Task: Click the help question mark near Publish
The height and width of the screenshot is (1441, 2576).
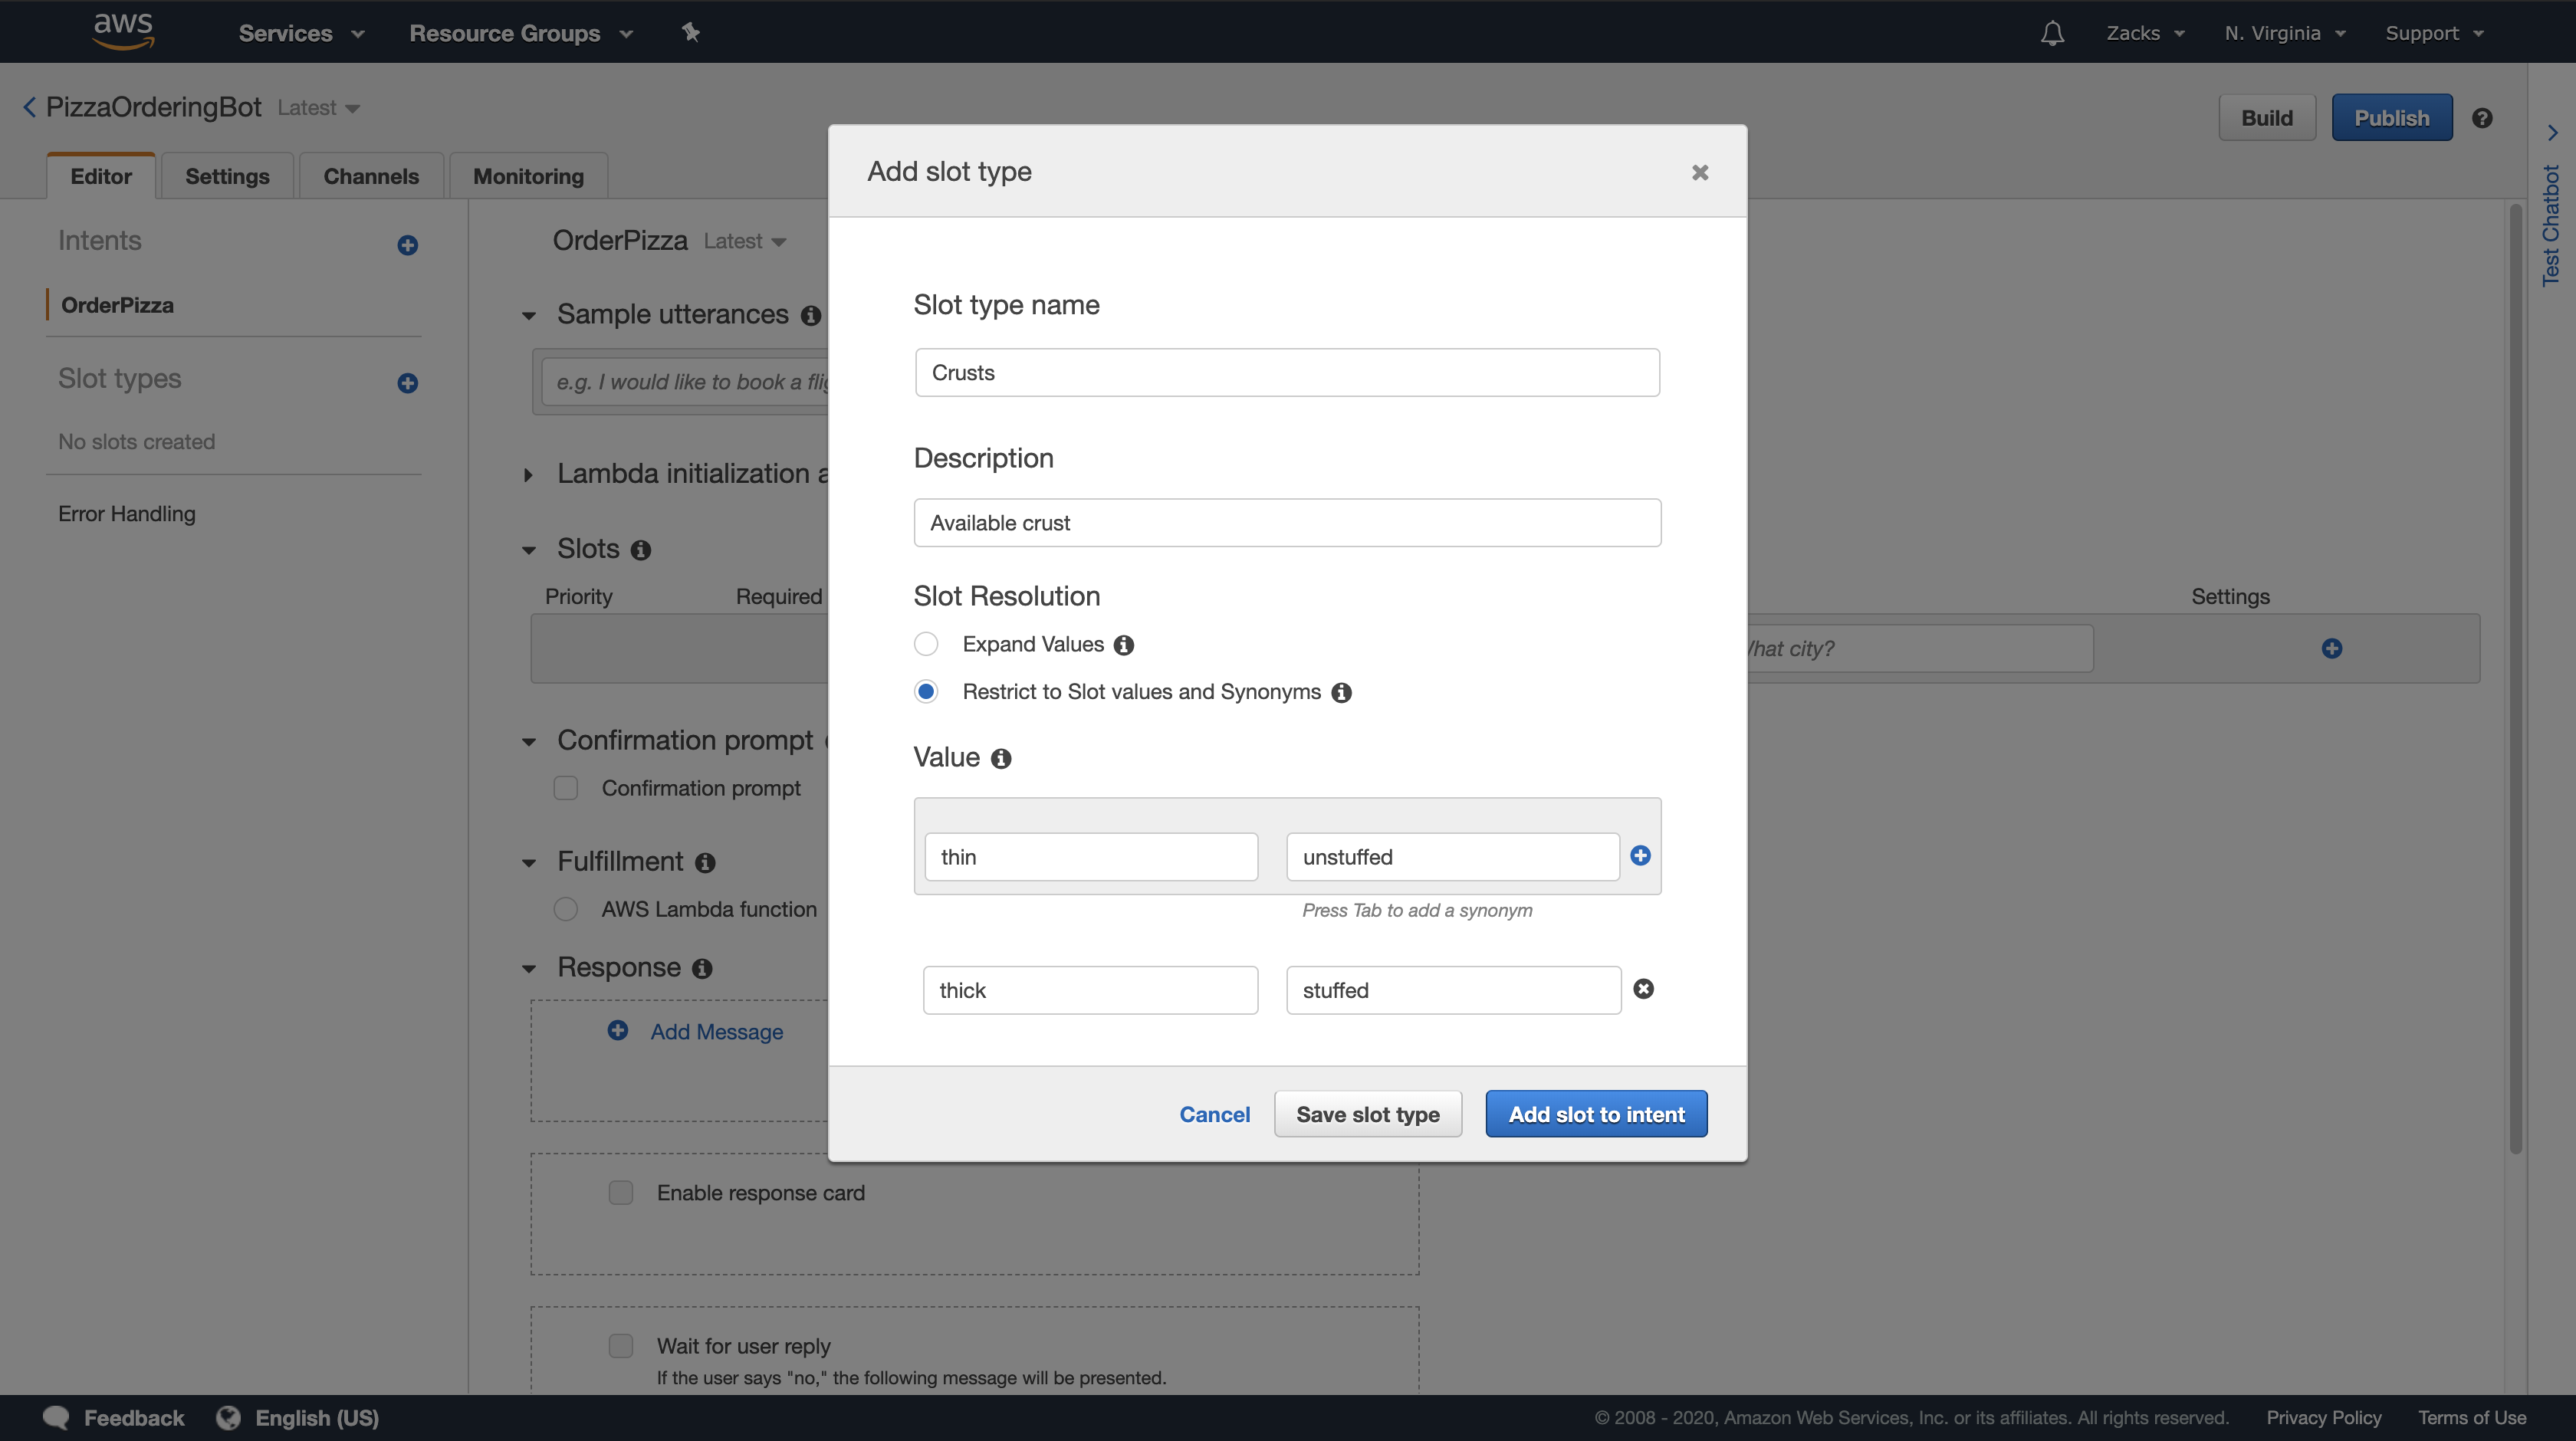Action: click(x=2482, y=118)
